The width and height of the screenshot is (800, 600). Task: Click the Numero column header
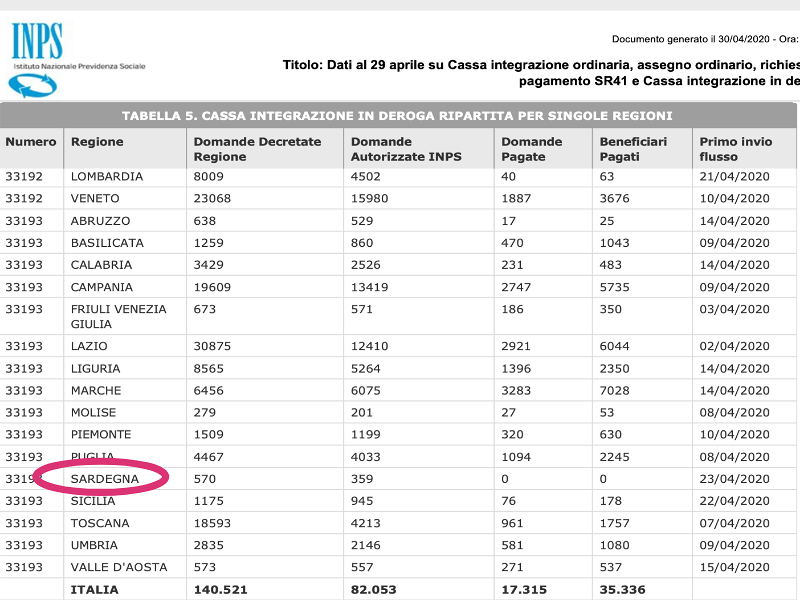pyautogui.click(x=31, y=142)
